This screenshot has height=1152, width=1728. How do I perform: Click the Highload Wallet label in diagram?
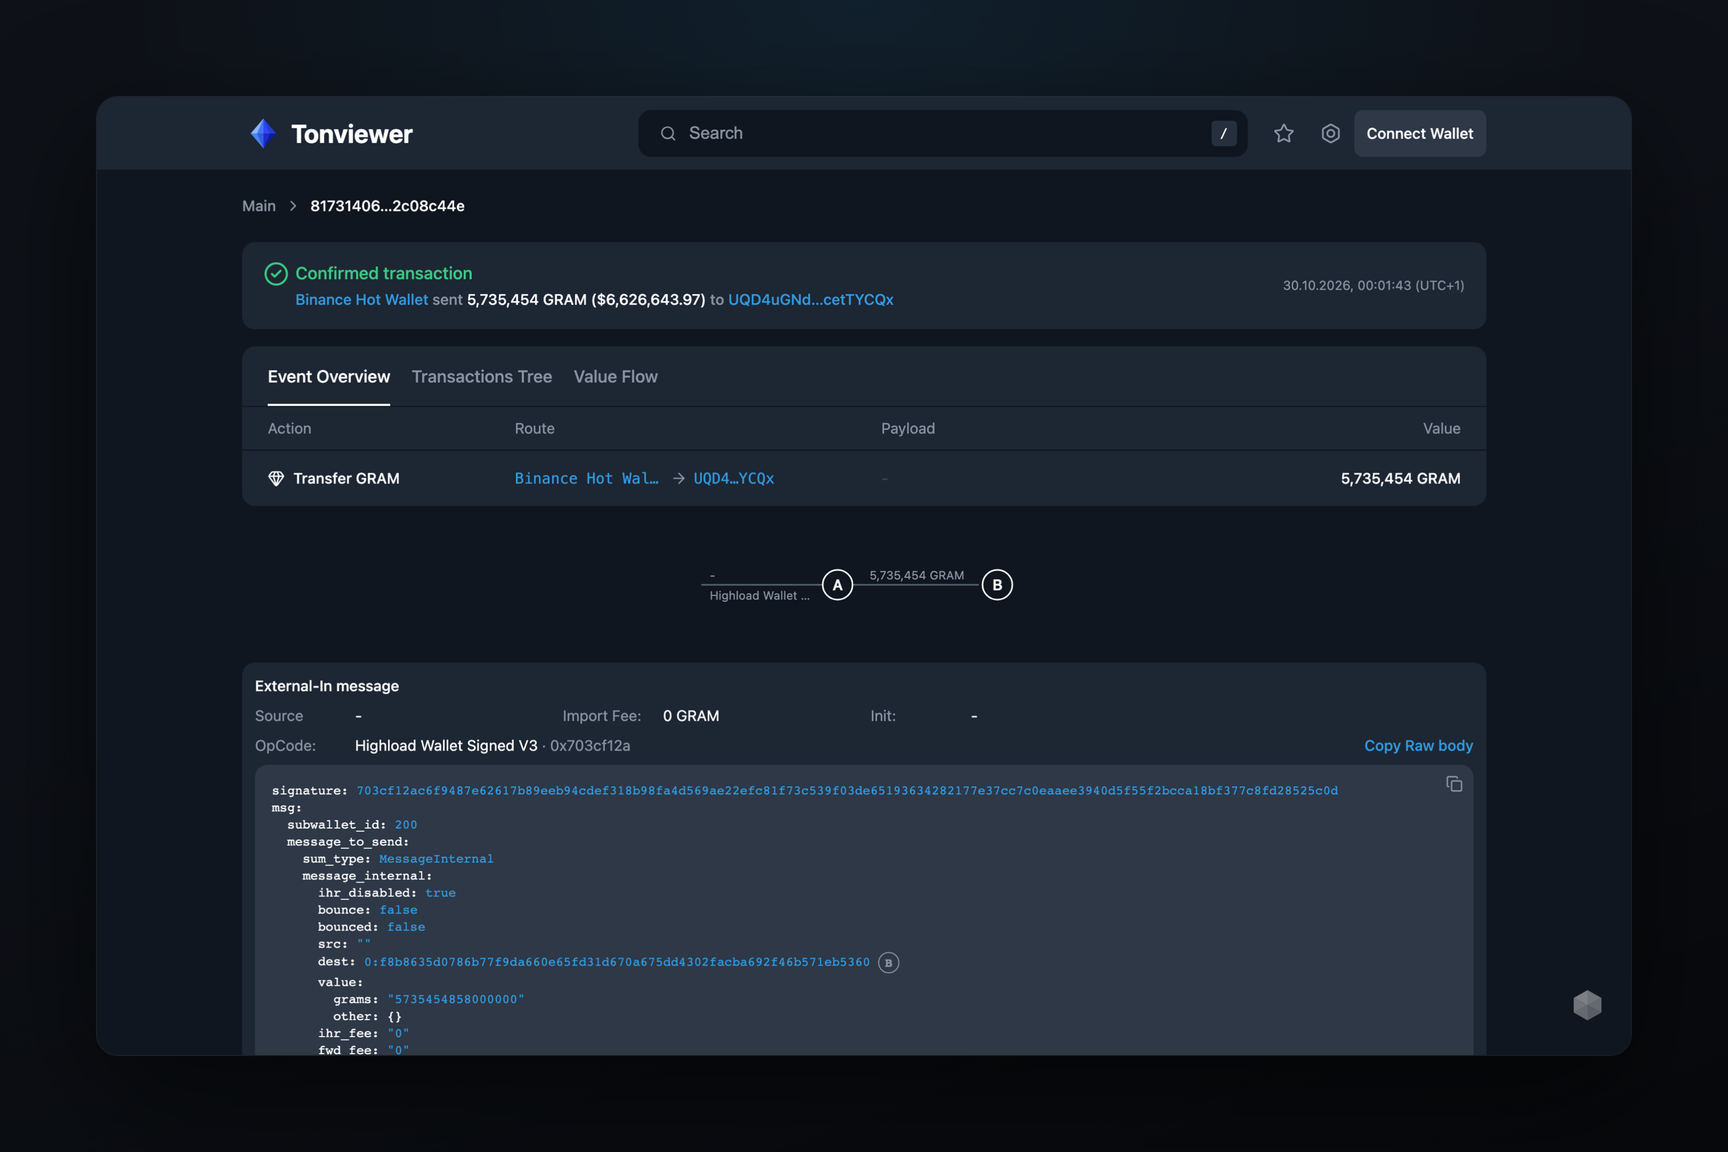760,596
